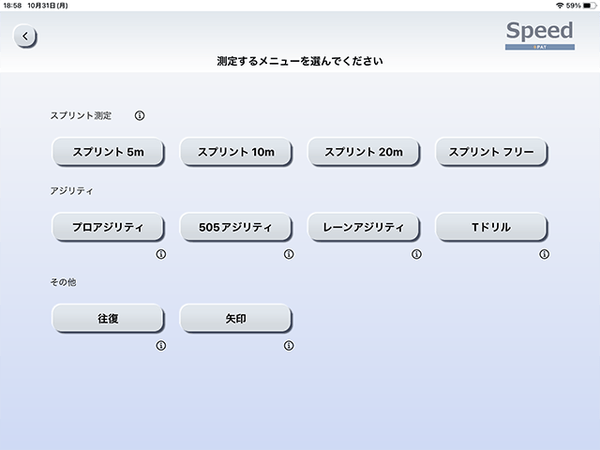Screen dimensions: 600x450
Task: Select the Tドリル button
Action: (492, 228)
